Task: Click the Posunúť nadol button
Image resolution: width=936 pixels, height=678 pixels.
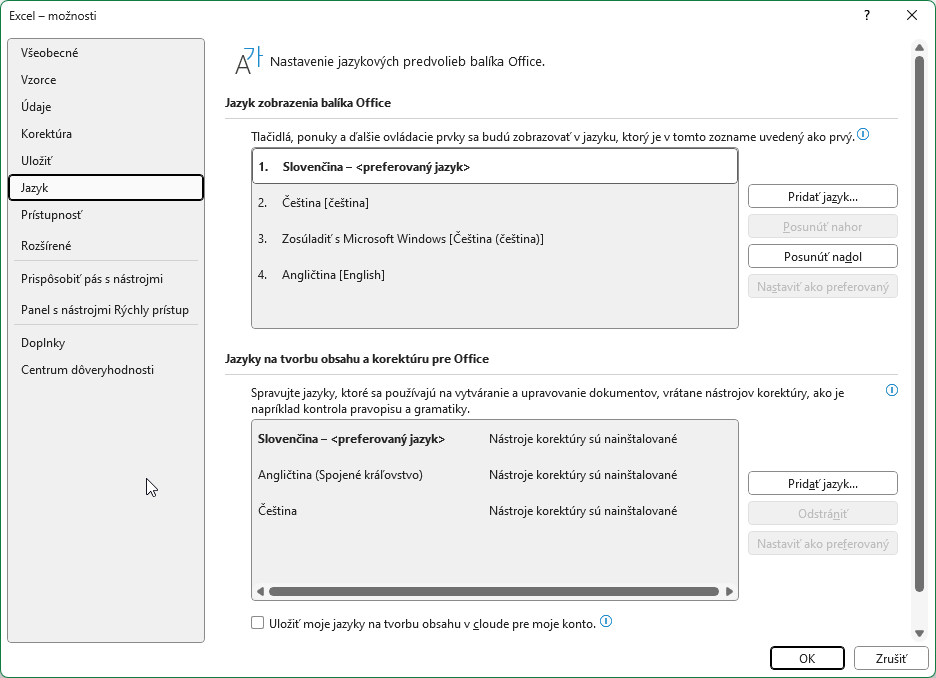Action: 823,257
